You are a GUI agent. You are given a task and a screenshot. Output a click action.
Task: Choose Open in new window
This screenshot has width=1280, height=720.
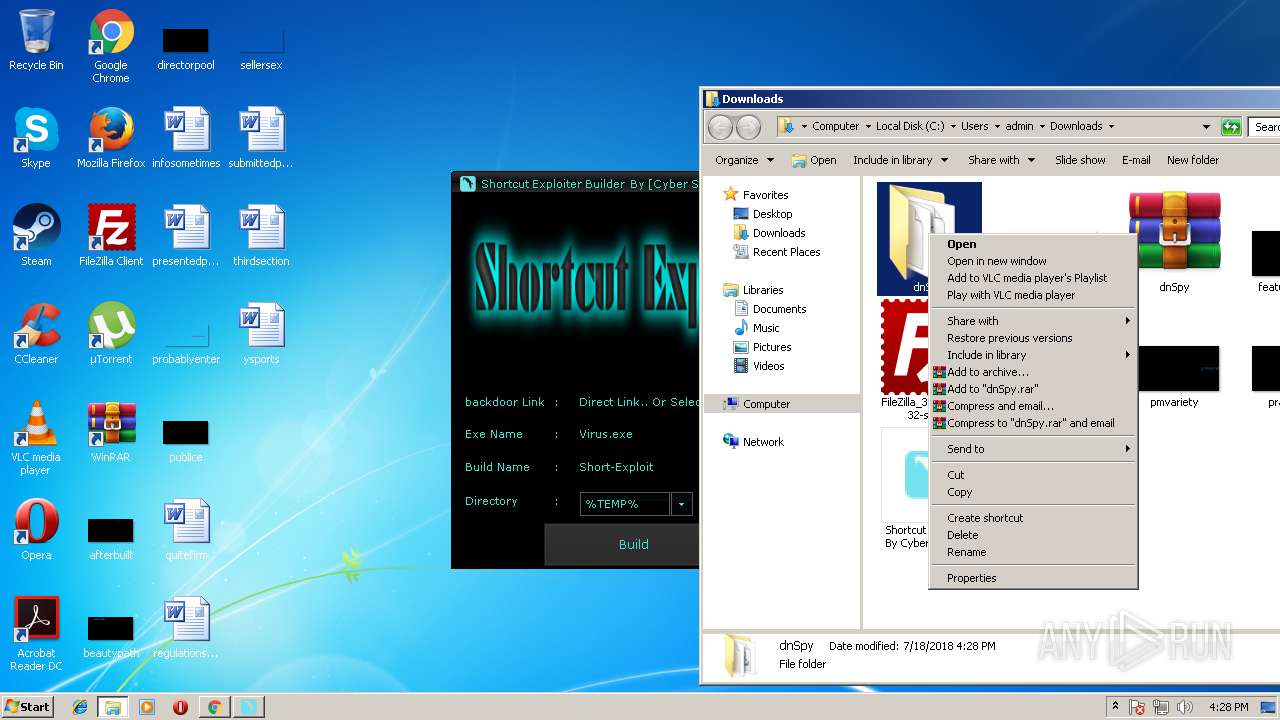[1034, 261]
